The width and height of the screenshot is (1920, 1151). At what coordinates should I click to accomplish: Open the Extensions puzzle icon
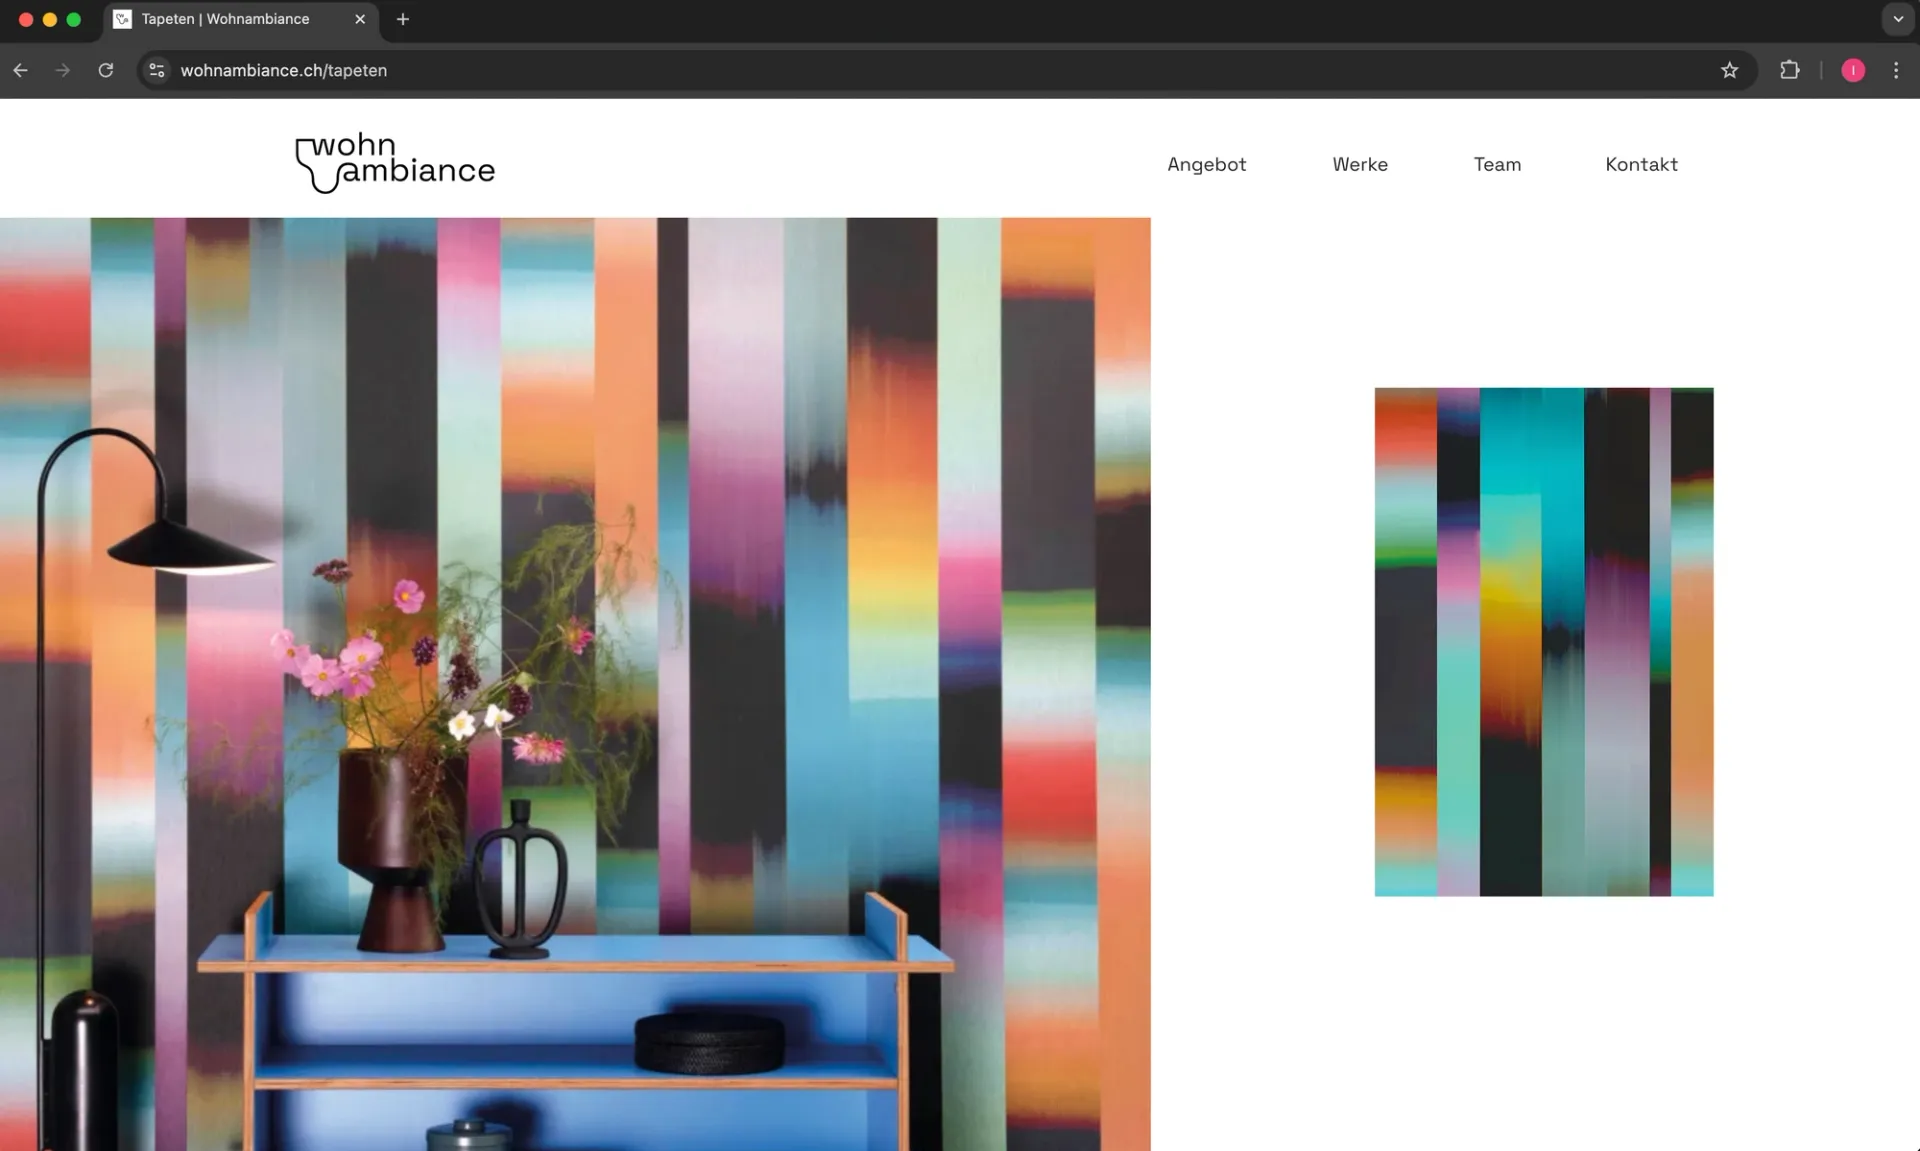tap(1789, 70)
